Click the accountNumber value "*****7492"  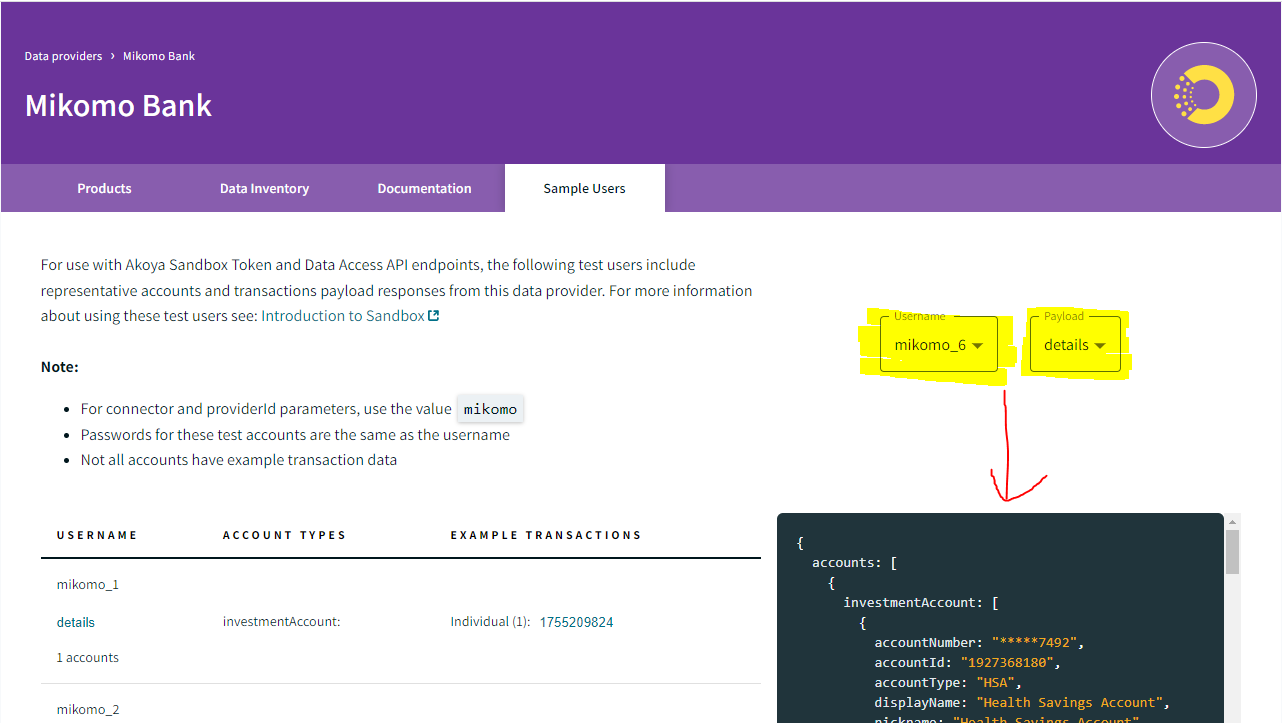(1037, 642)
